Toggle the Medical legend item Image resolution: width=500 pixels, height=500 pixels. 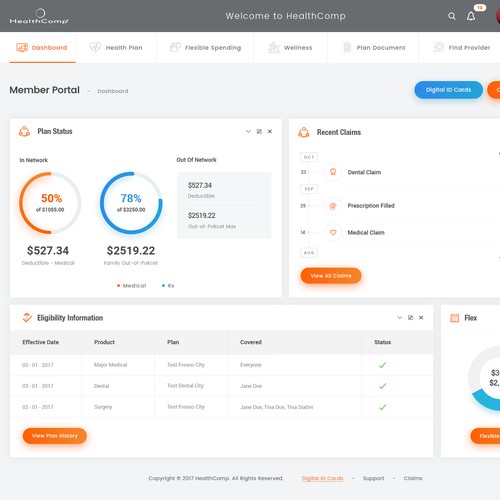click(132, 286)
